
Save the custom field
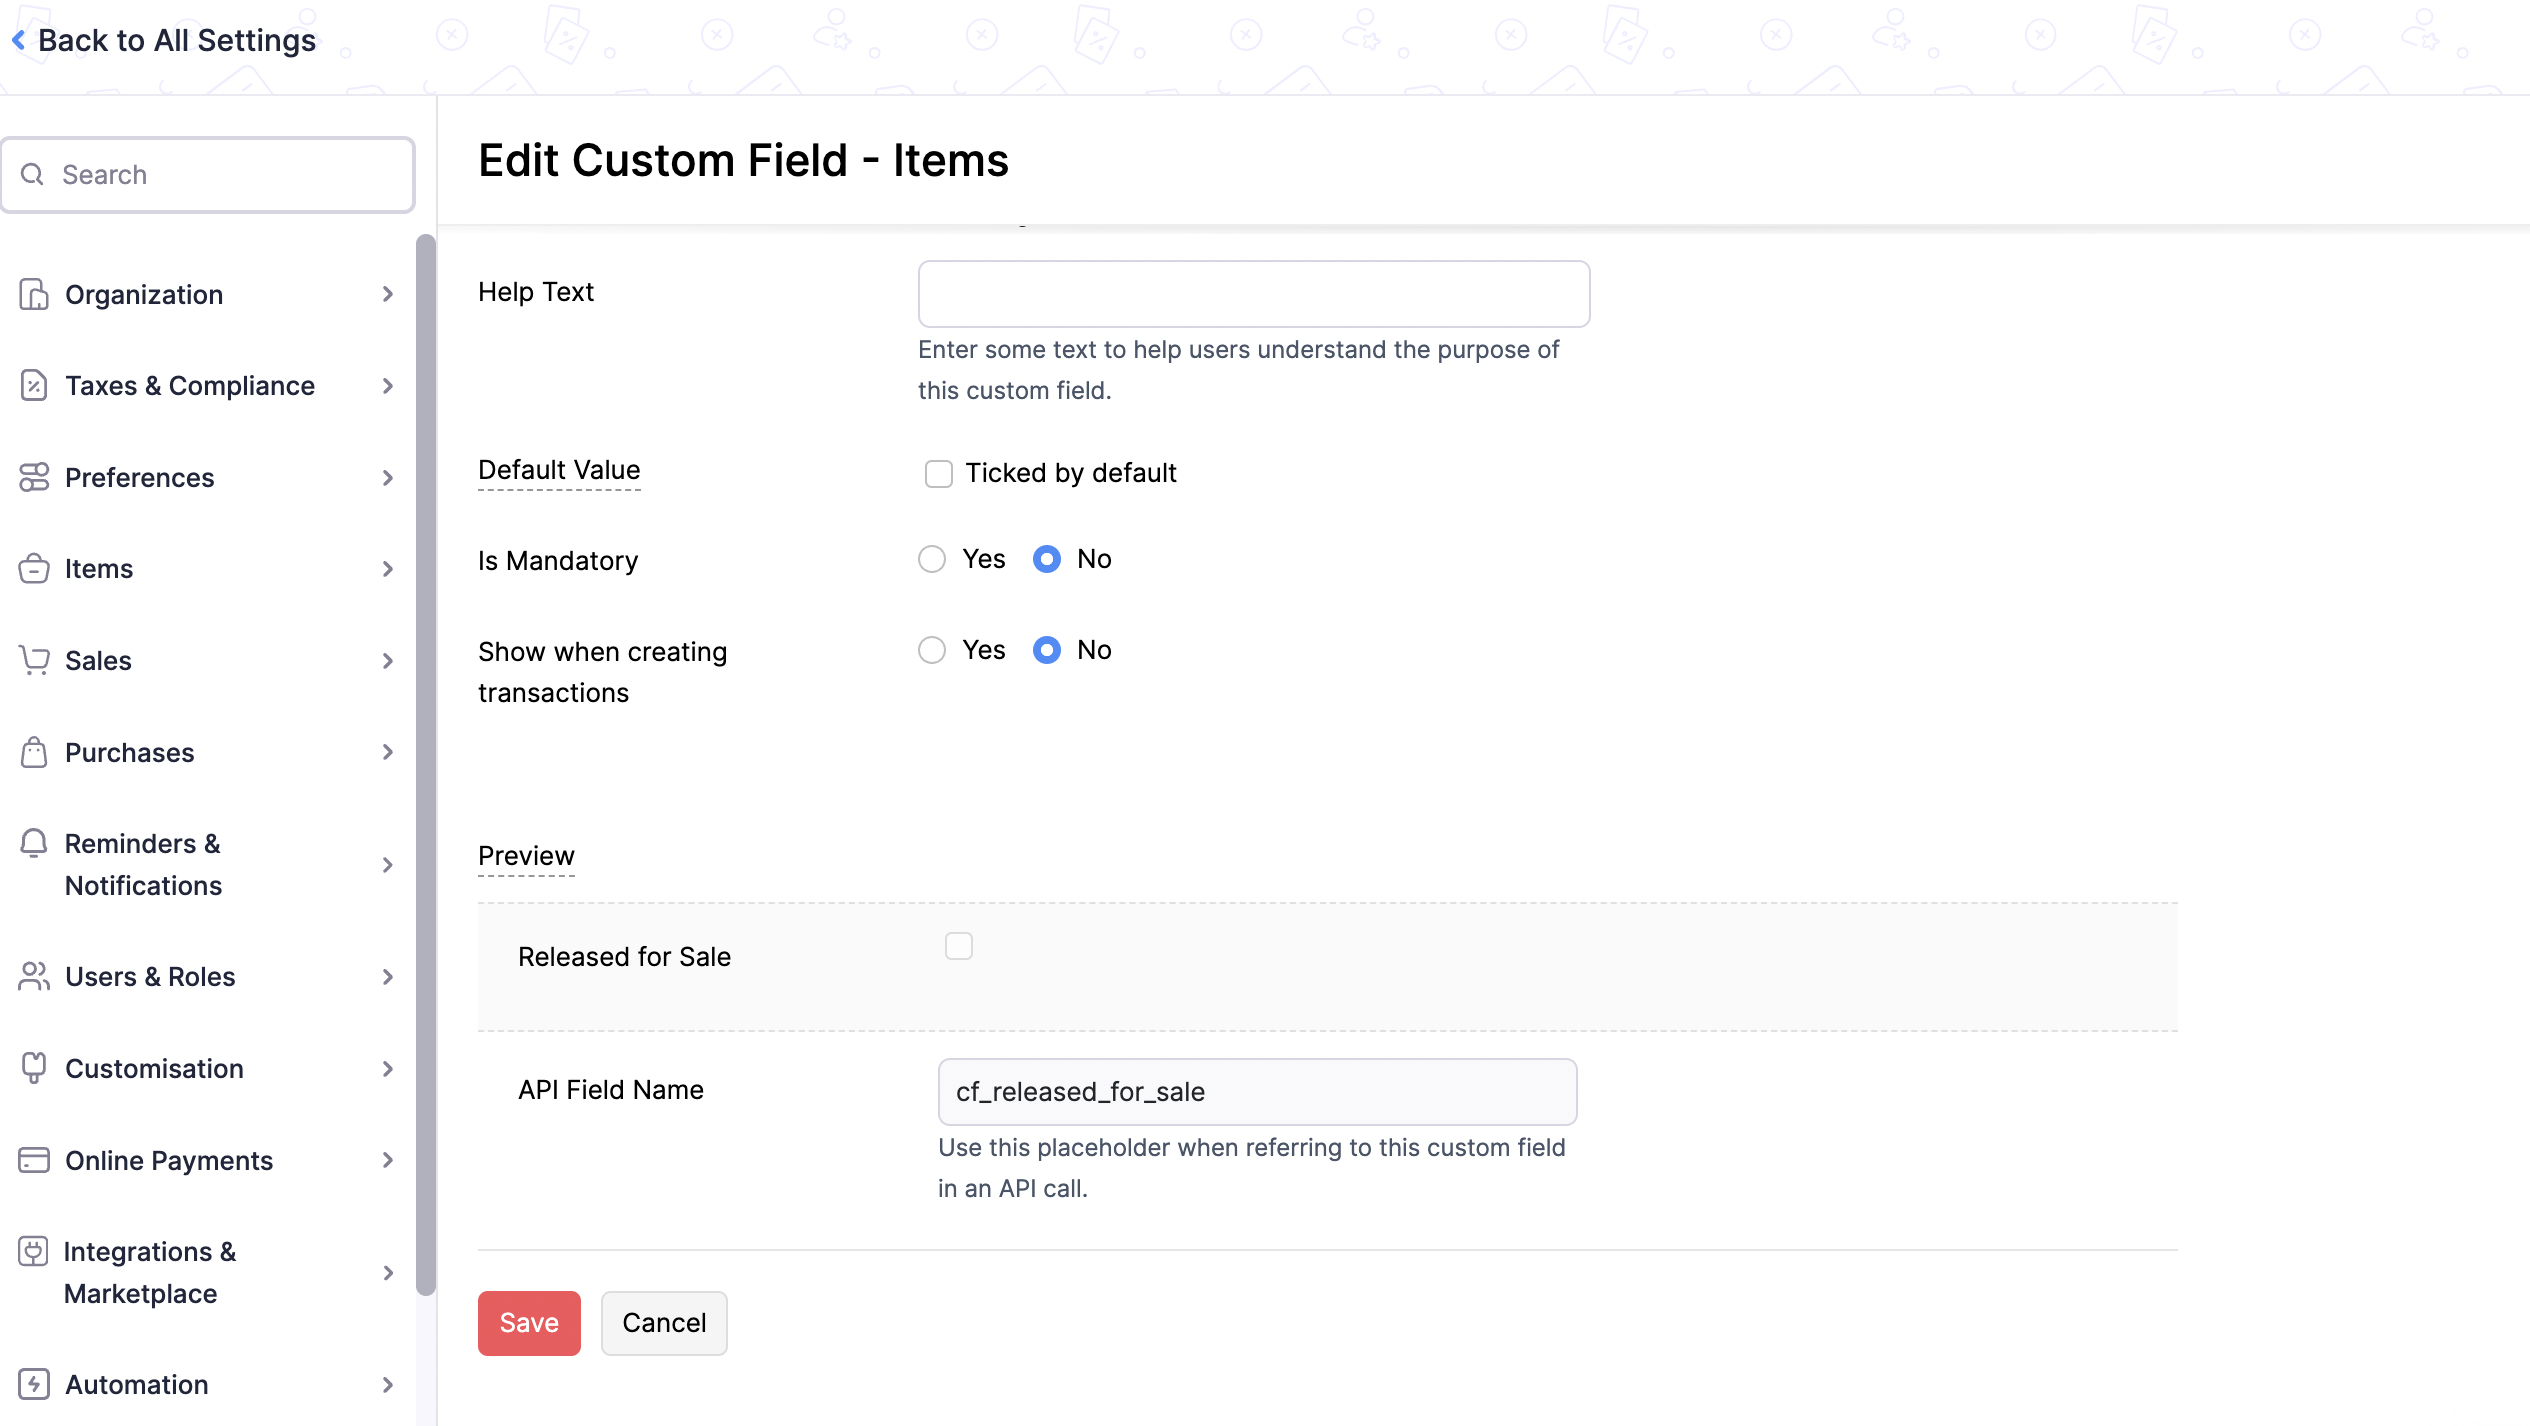click(529, 1323)
